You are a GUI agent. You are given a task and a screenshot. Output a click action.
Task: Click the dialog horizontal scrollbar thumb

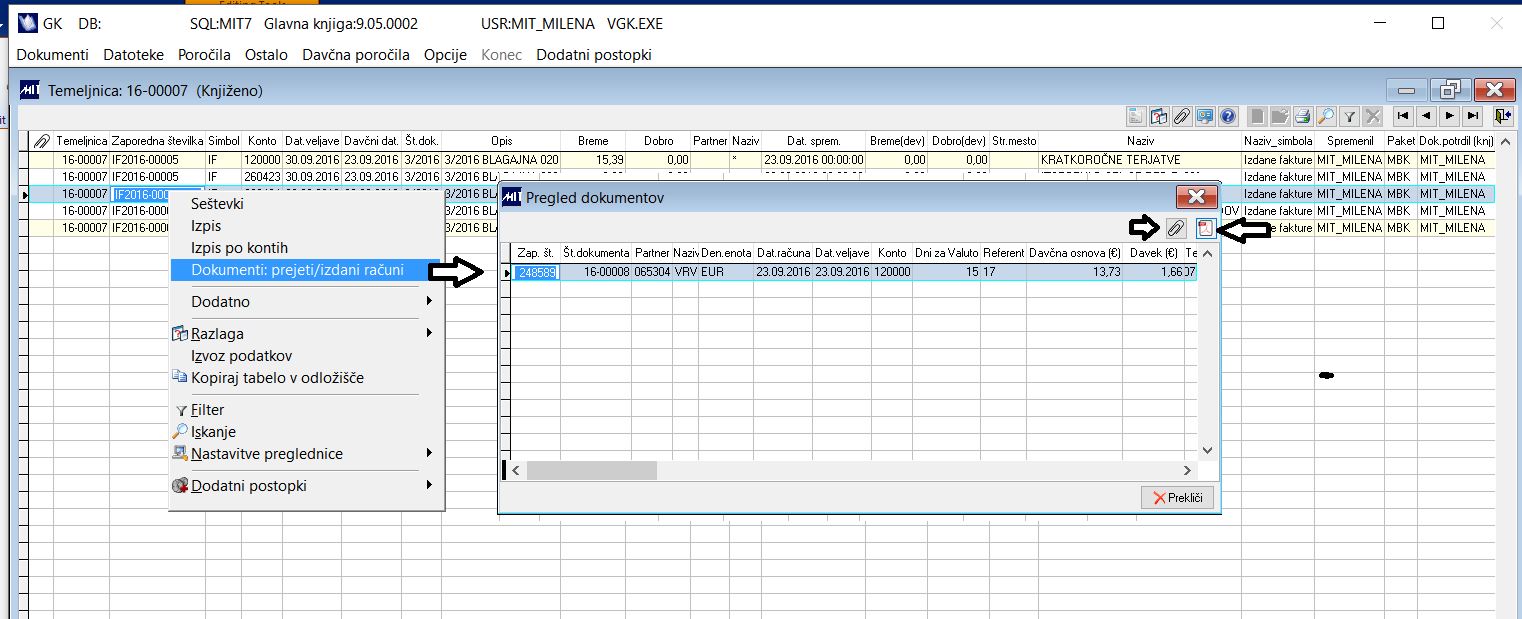(592, 470)
